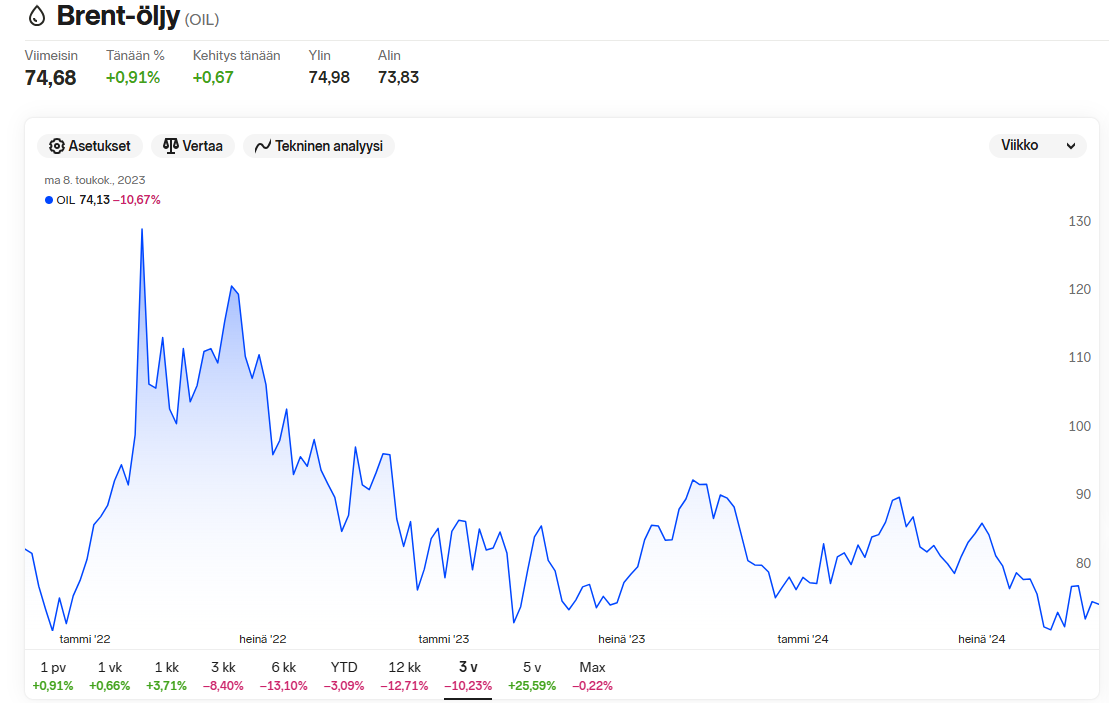The width and height of the screenshot is (1109, 703).
Task: Click the Viimeisin value 74,68
Action: pyautogui.click(x=50, y=78)
